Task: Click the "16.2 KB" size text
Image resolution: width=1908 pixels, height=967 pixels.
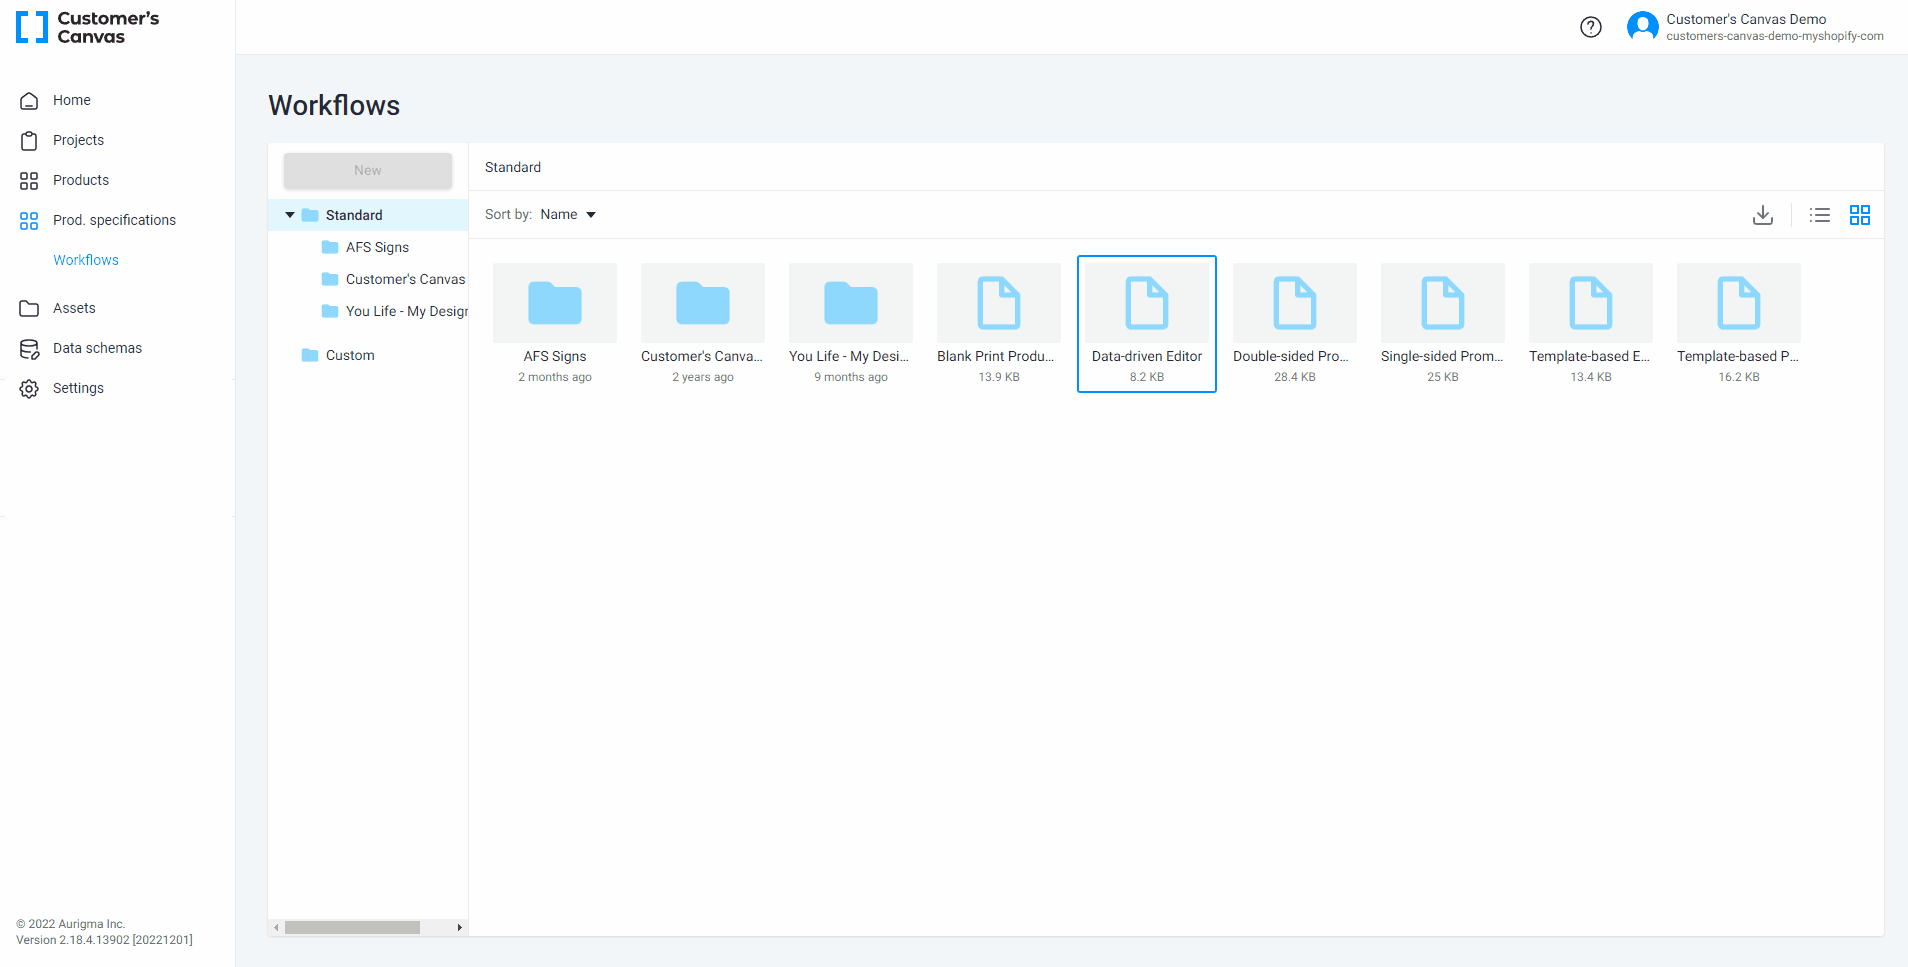Action: click(1739, 377)
